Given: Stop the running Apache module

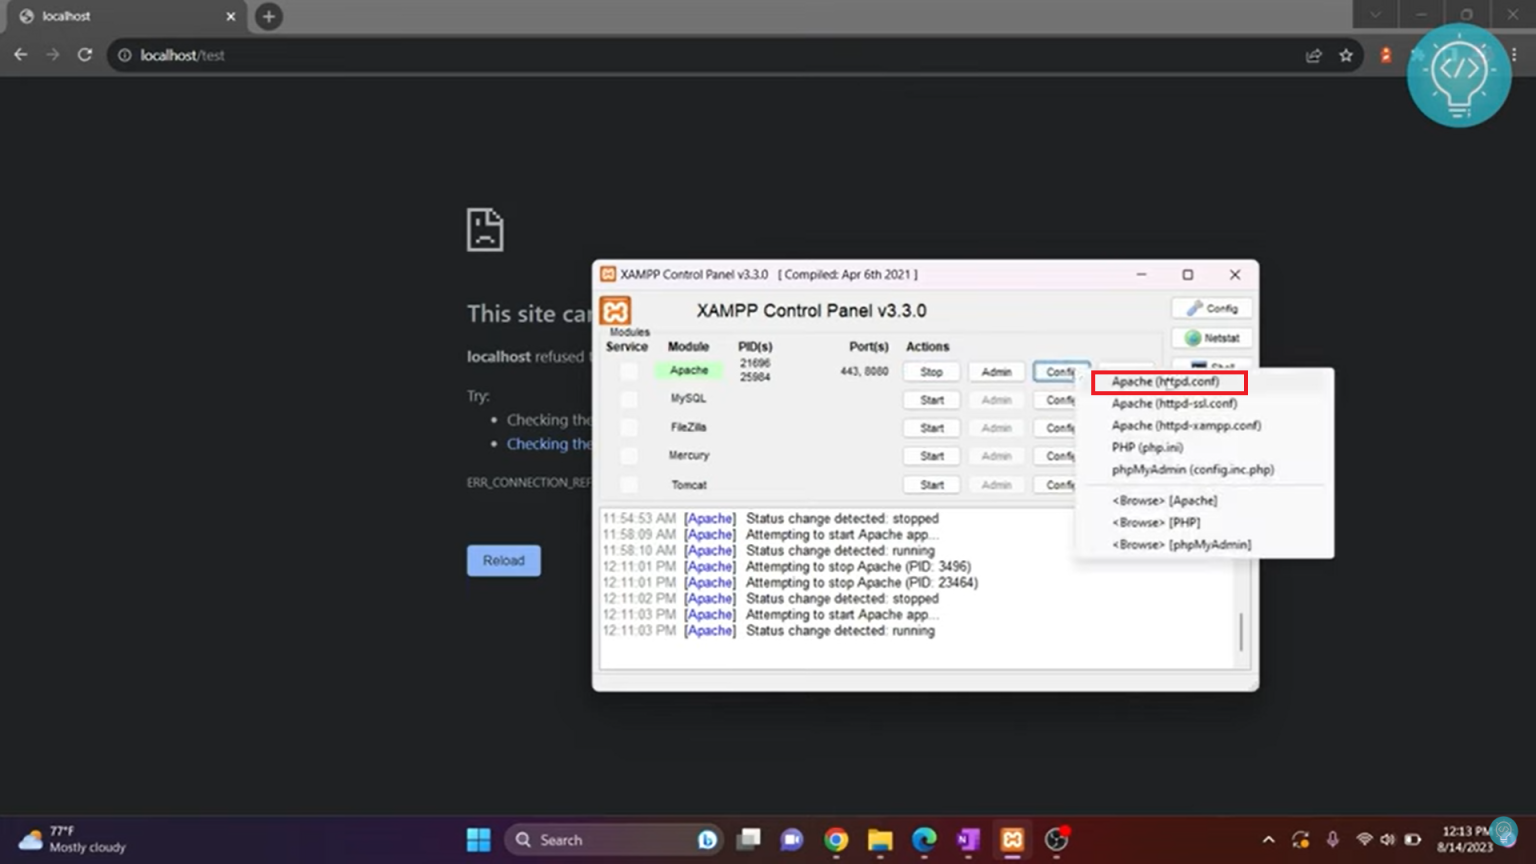Looking at the screenshot, I should pyautogui.click(x=930, y=371).
